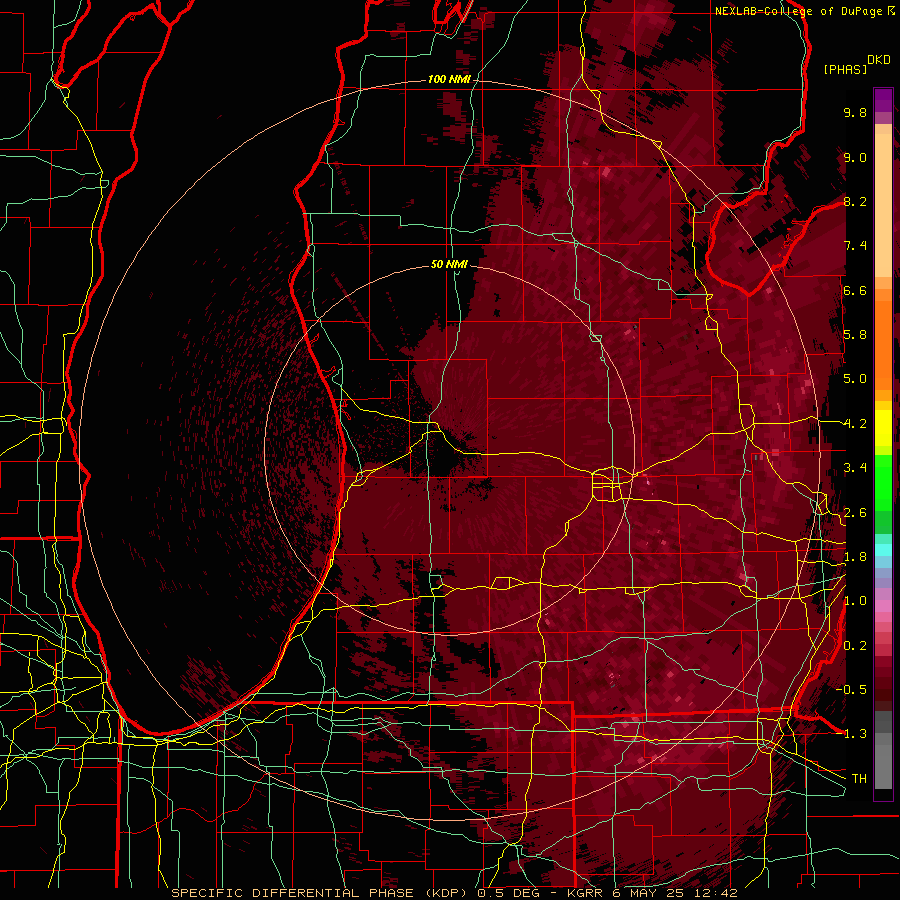This screenshot has width=900, height=900.
Task: Click the 0.2 legend value
Action: 855,646
